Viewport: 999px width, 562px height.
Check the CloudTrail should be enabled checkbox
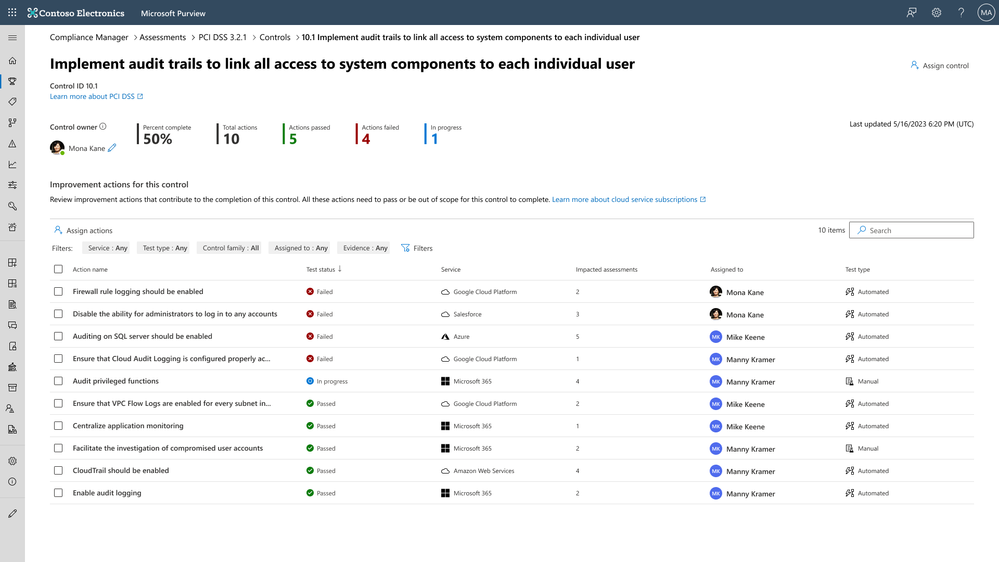click(x=59, y=470)
